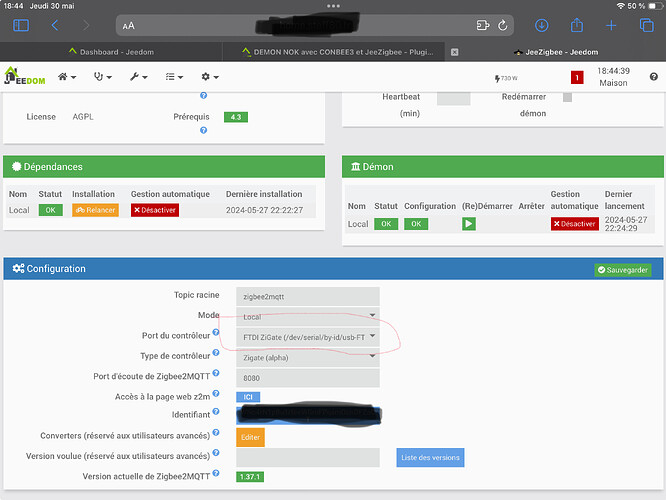
Task: Open the tools wrench menu
Action: point(138,77)
